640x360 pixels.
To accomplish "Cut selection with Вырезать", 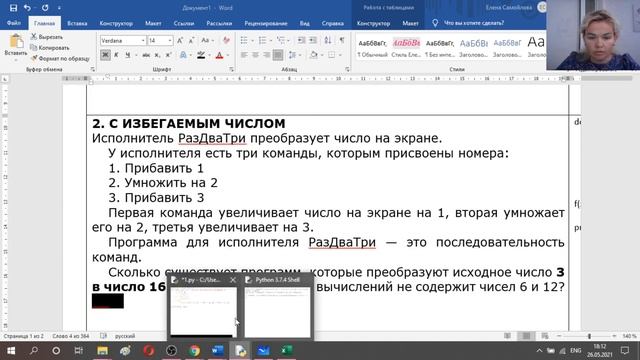I will (x=47, y=37).
